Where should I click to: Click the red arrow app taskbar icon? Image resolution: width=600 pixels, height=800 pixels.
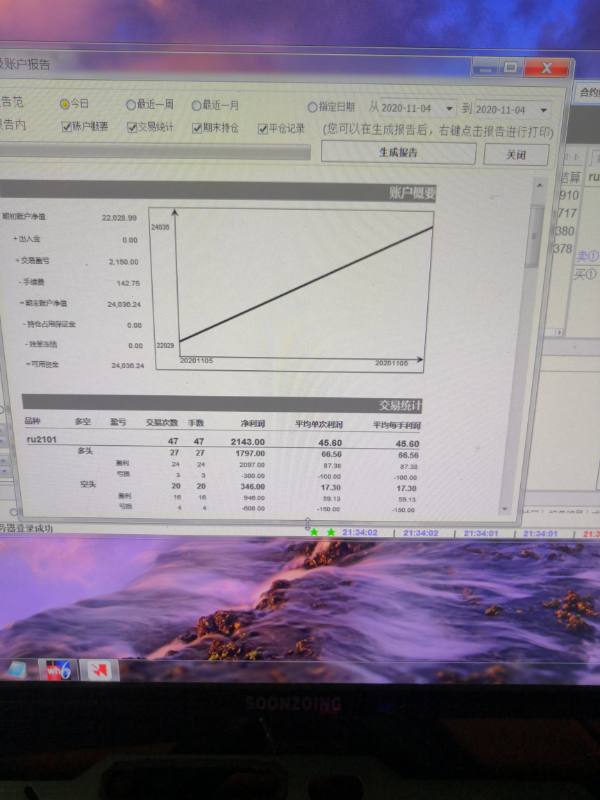click(99, 670)
